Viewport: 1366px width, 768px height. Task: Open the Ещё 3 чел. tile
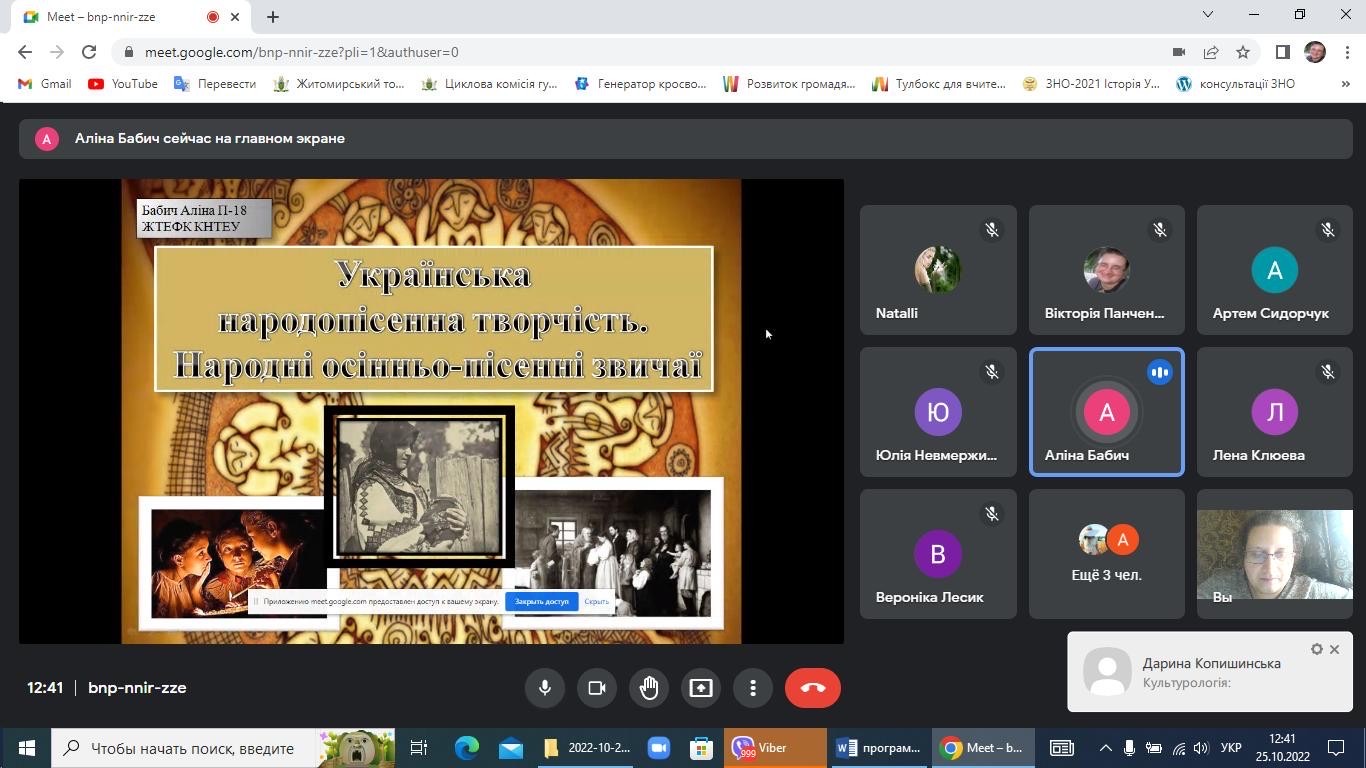coord(1106,554)
